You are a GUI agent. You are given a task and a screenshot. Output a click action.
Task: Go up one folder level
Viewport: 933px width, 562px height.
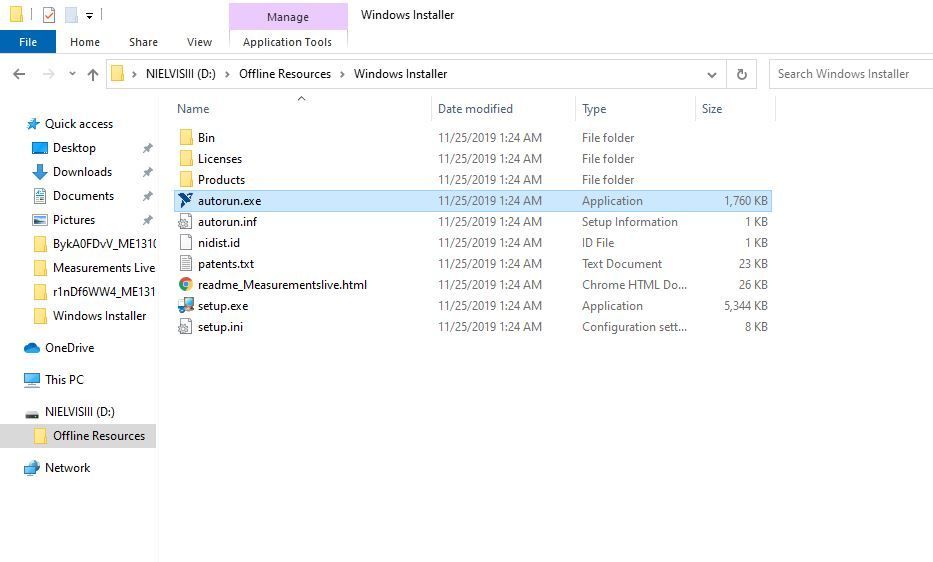[93, 74]
